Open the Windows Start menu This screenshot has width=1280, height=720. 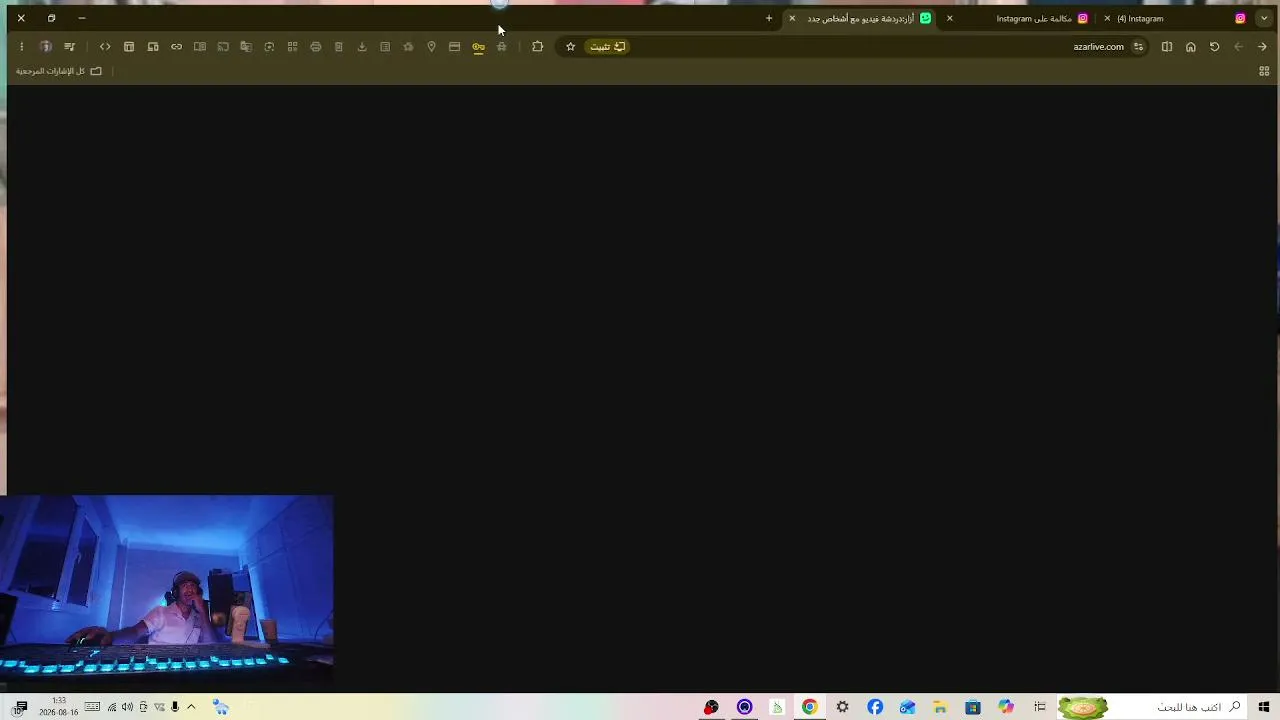pos(1264,707)
